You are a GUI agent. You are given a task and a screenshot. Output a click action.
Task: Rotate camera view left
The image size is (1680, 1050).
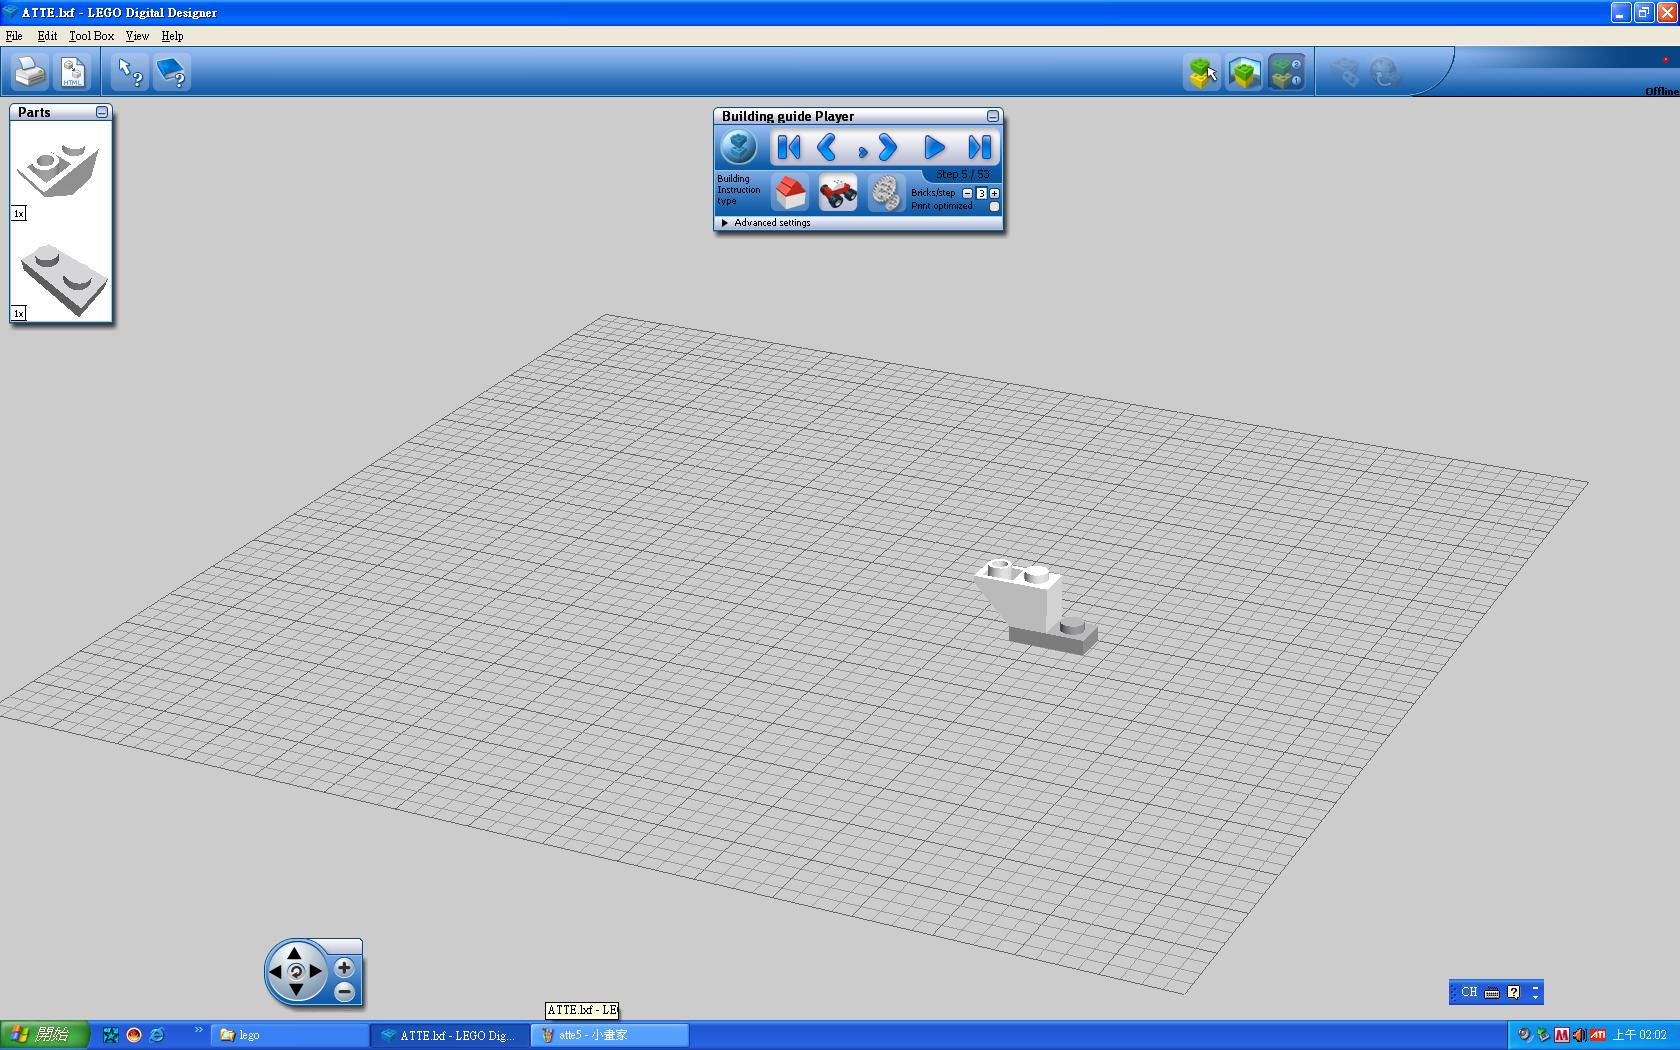(276, 971)
